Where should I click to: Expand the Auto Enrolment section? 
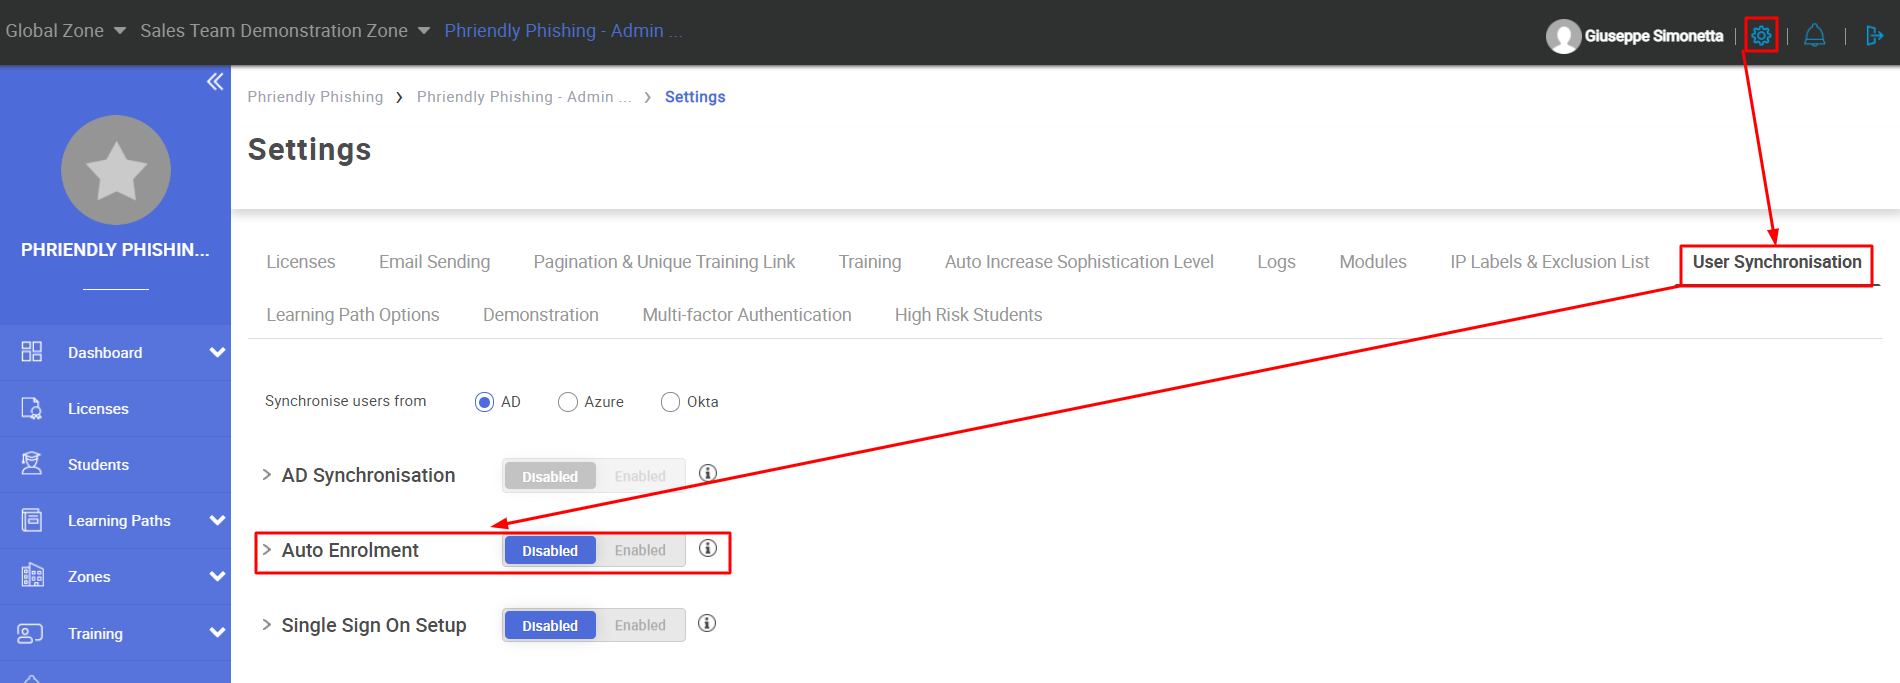click(x=267, y=549)
